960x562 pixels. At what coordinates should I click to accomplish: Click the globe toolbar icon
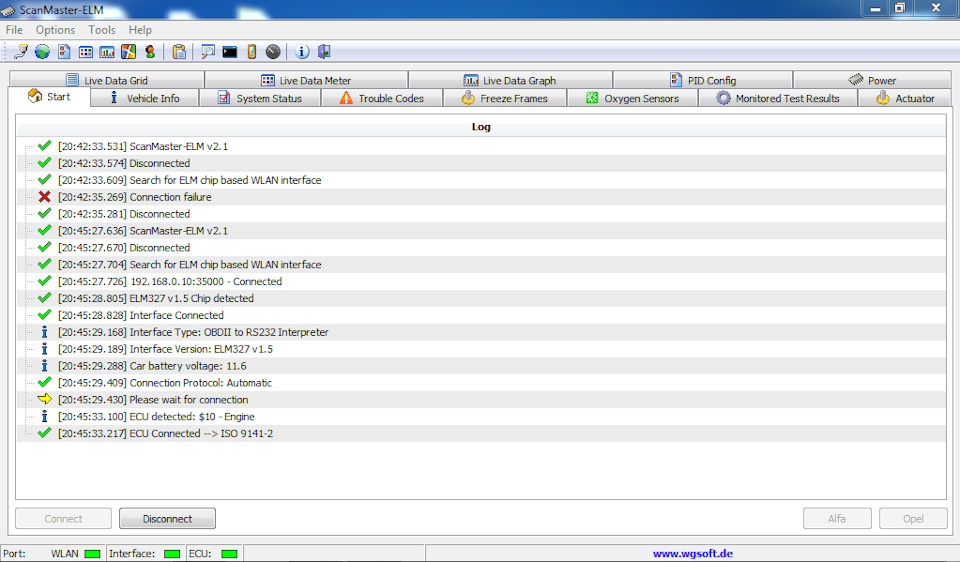42,52
